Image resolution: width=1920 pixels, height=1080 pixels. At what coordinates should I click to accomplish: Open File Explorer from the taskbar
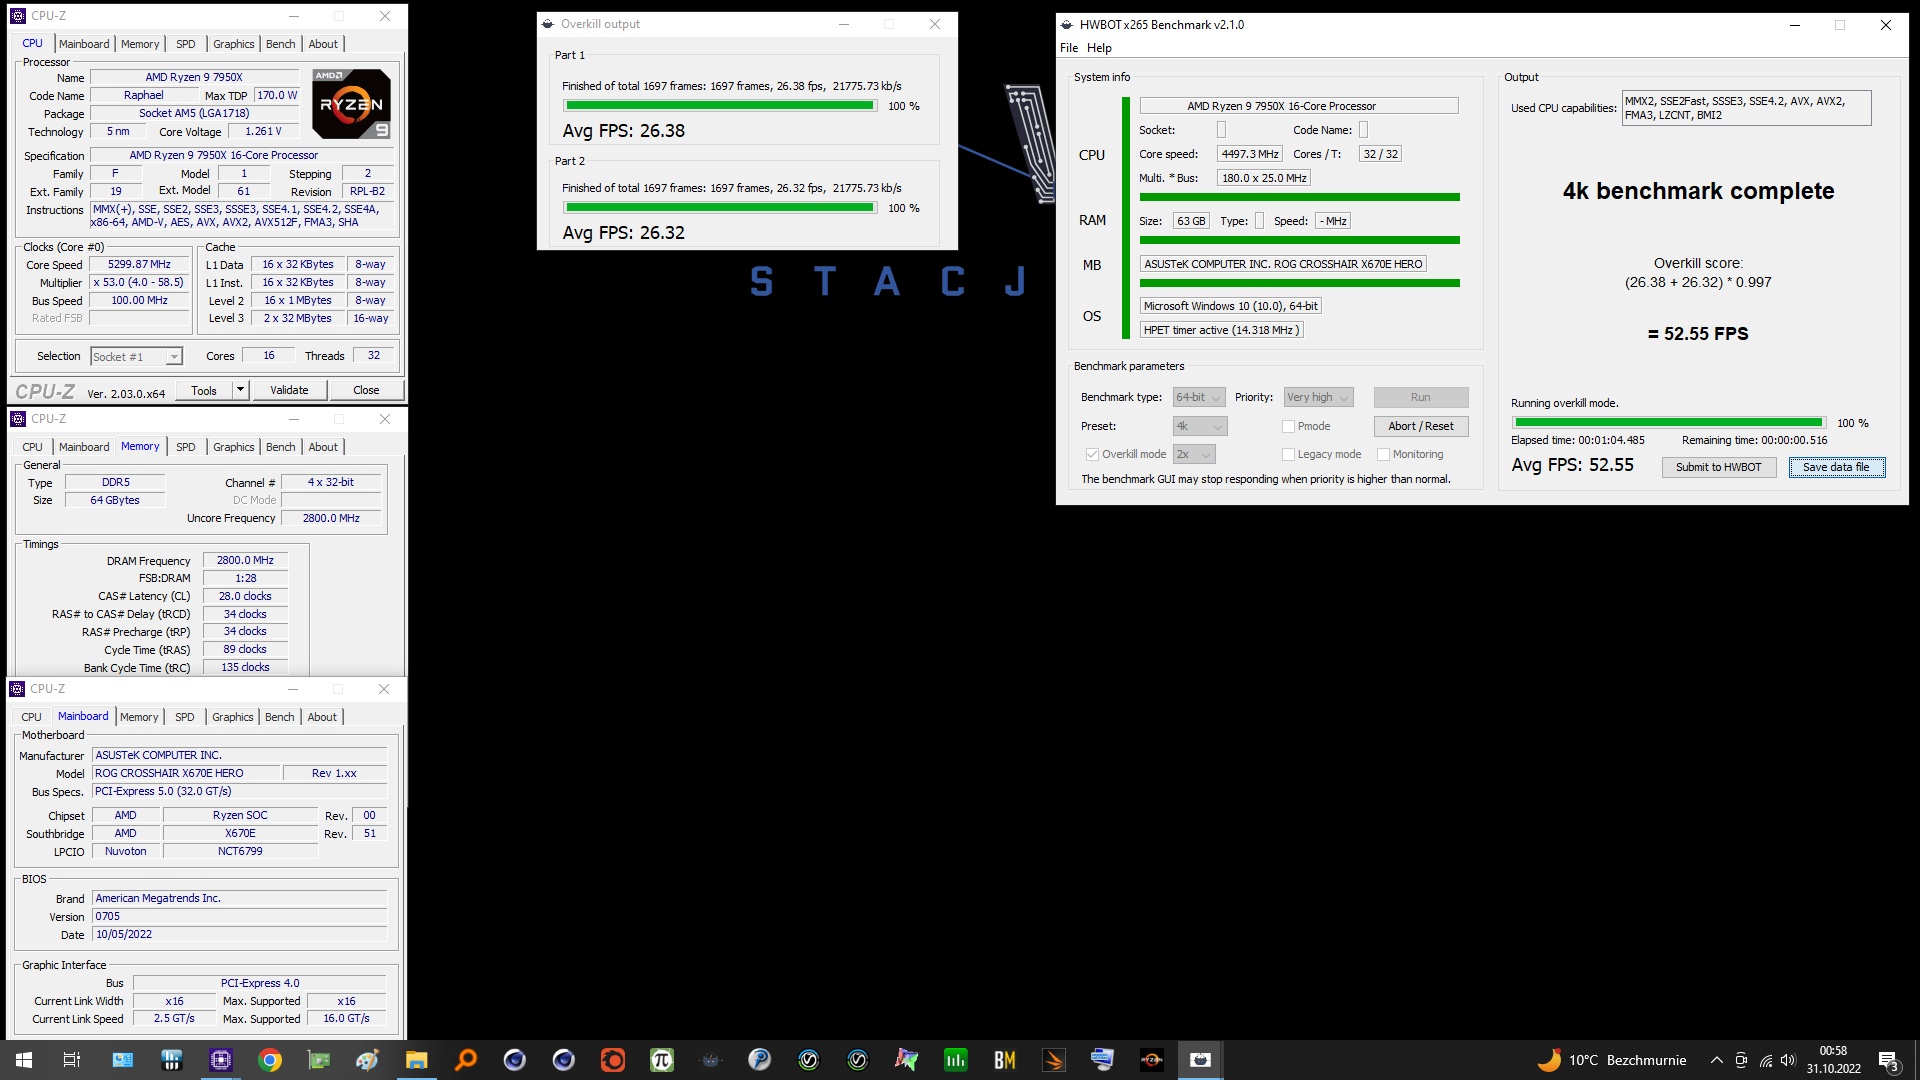point(417,1060)
